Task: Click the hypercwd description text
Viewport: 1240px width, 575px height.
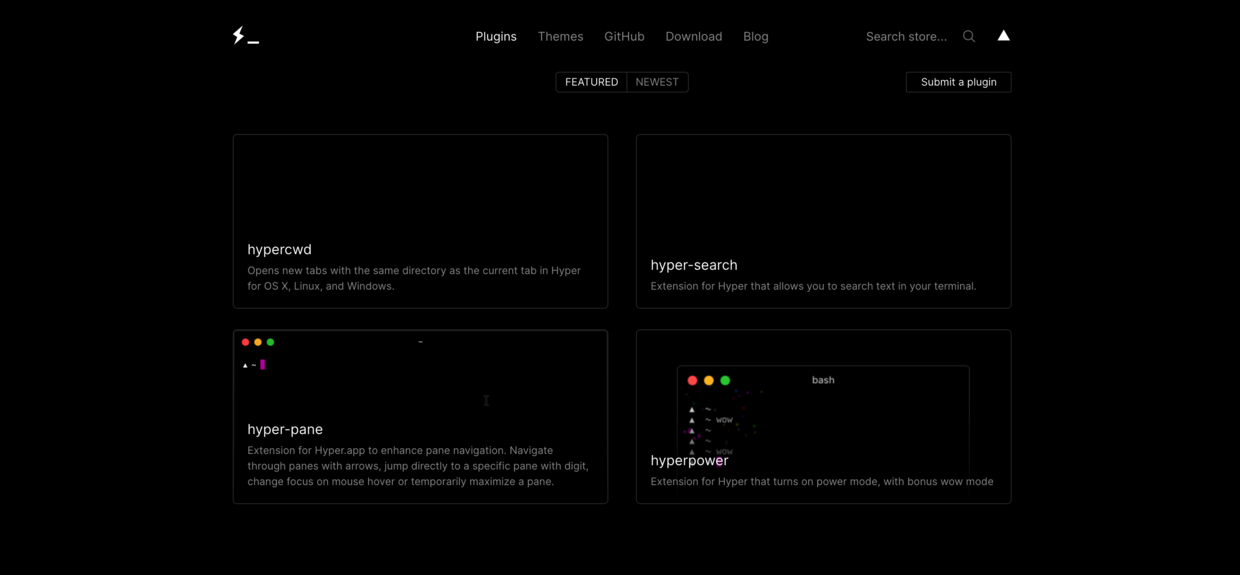Action: pyautogui.click(x=414, y=278)
